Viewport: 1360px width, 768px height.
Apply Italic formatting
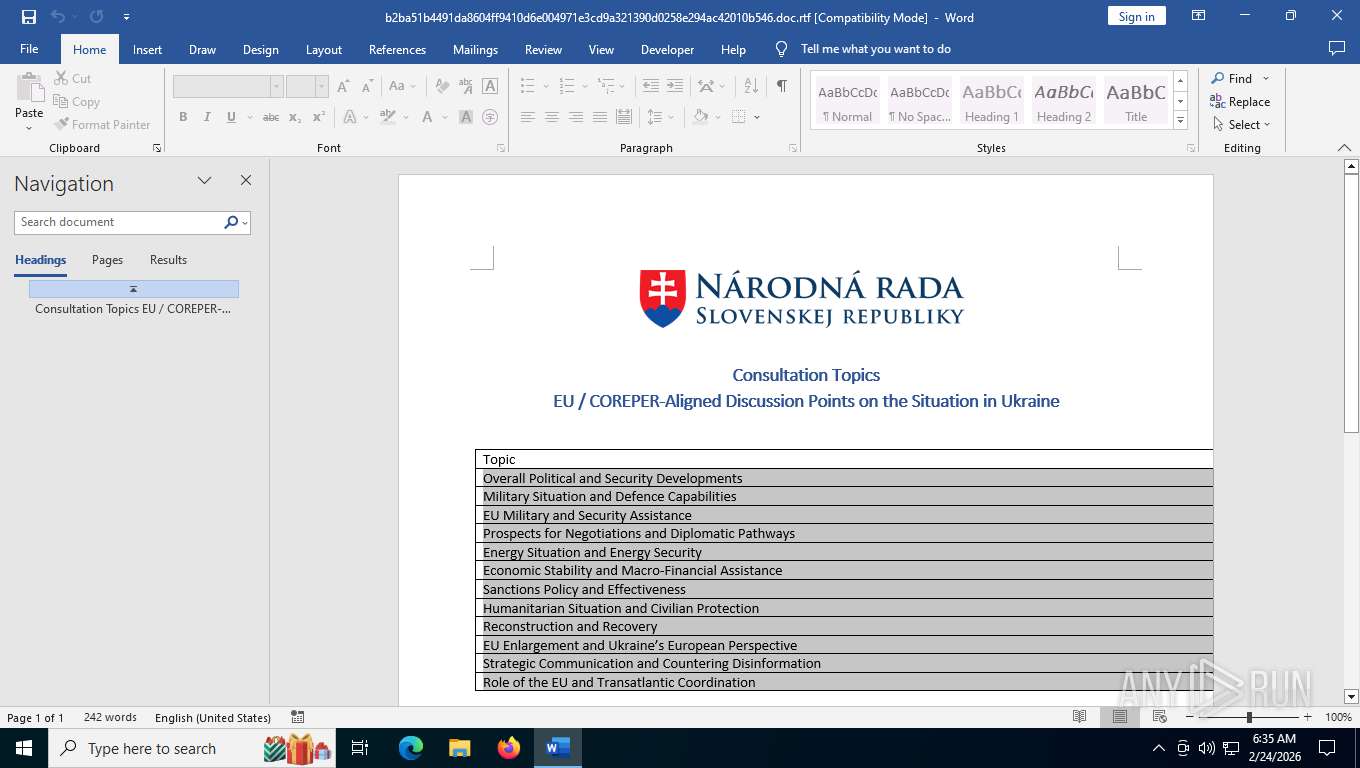click(x=207, y=117)
